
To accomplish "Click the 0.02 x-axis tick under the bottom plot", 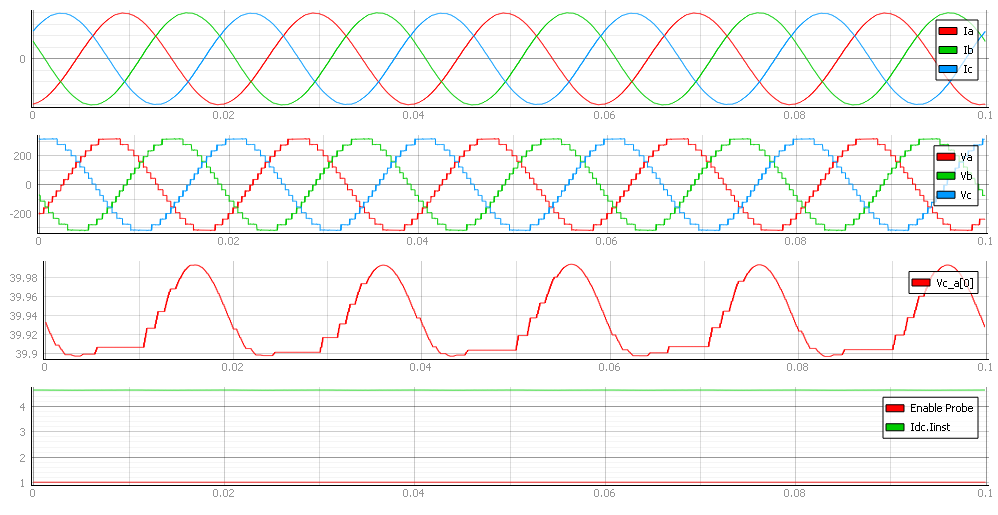I will pos(221,493).
